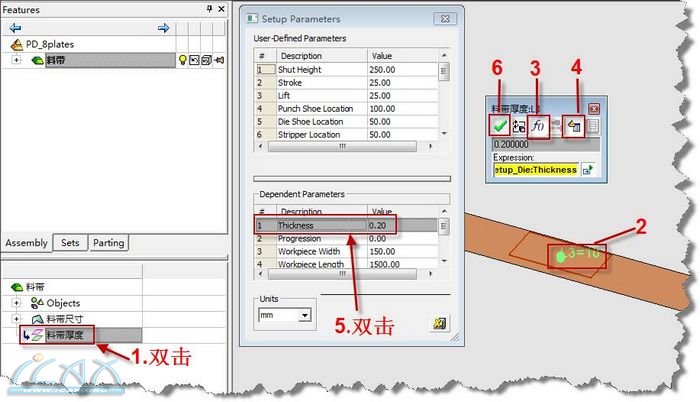Click Dependent Parameters scrollbar down arrow
Viewport: 700px width, 402px height.
(444, 261)
